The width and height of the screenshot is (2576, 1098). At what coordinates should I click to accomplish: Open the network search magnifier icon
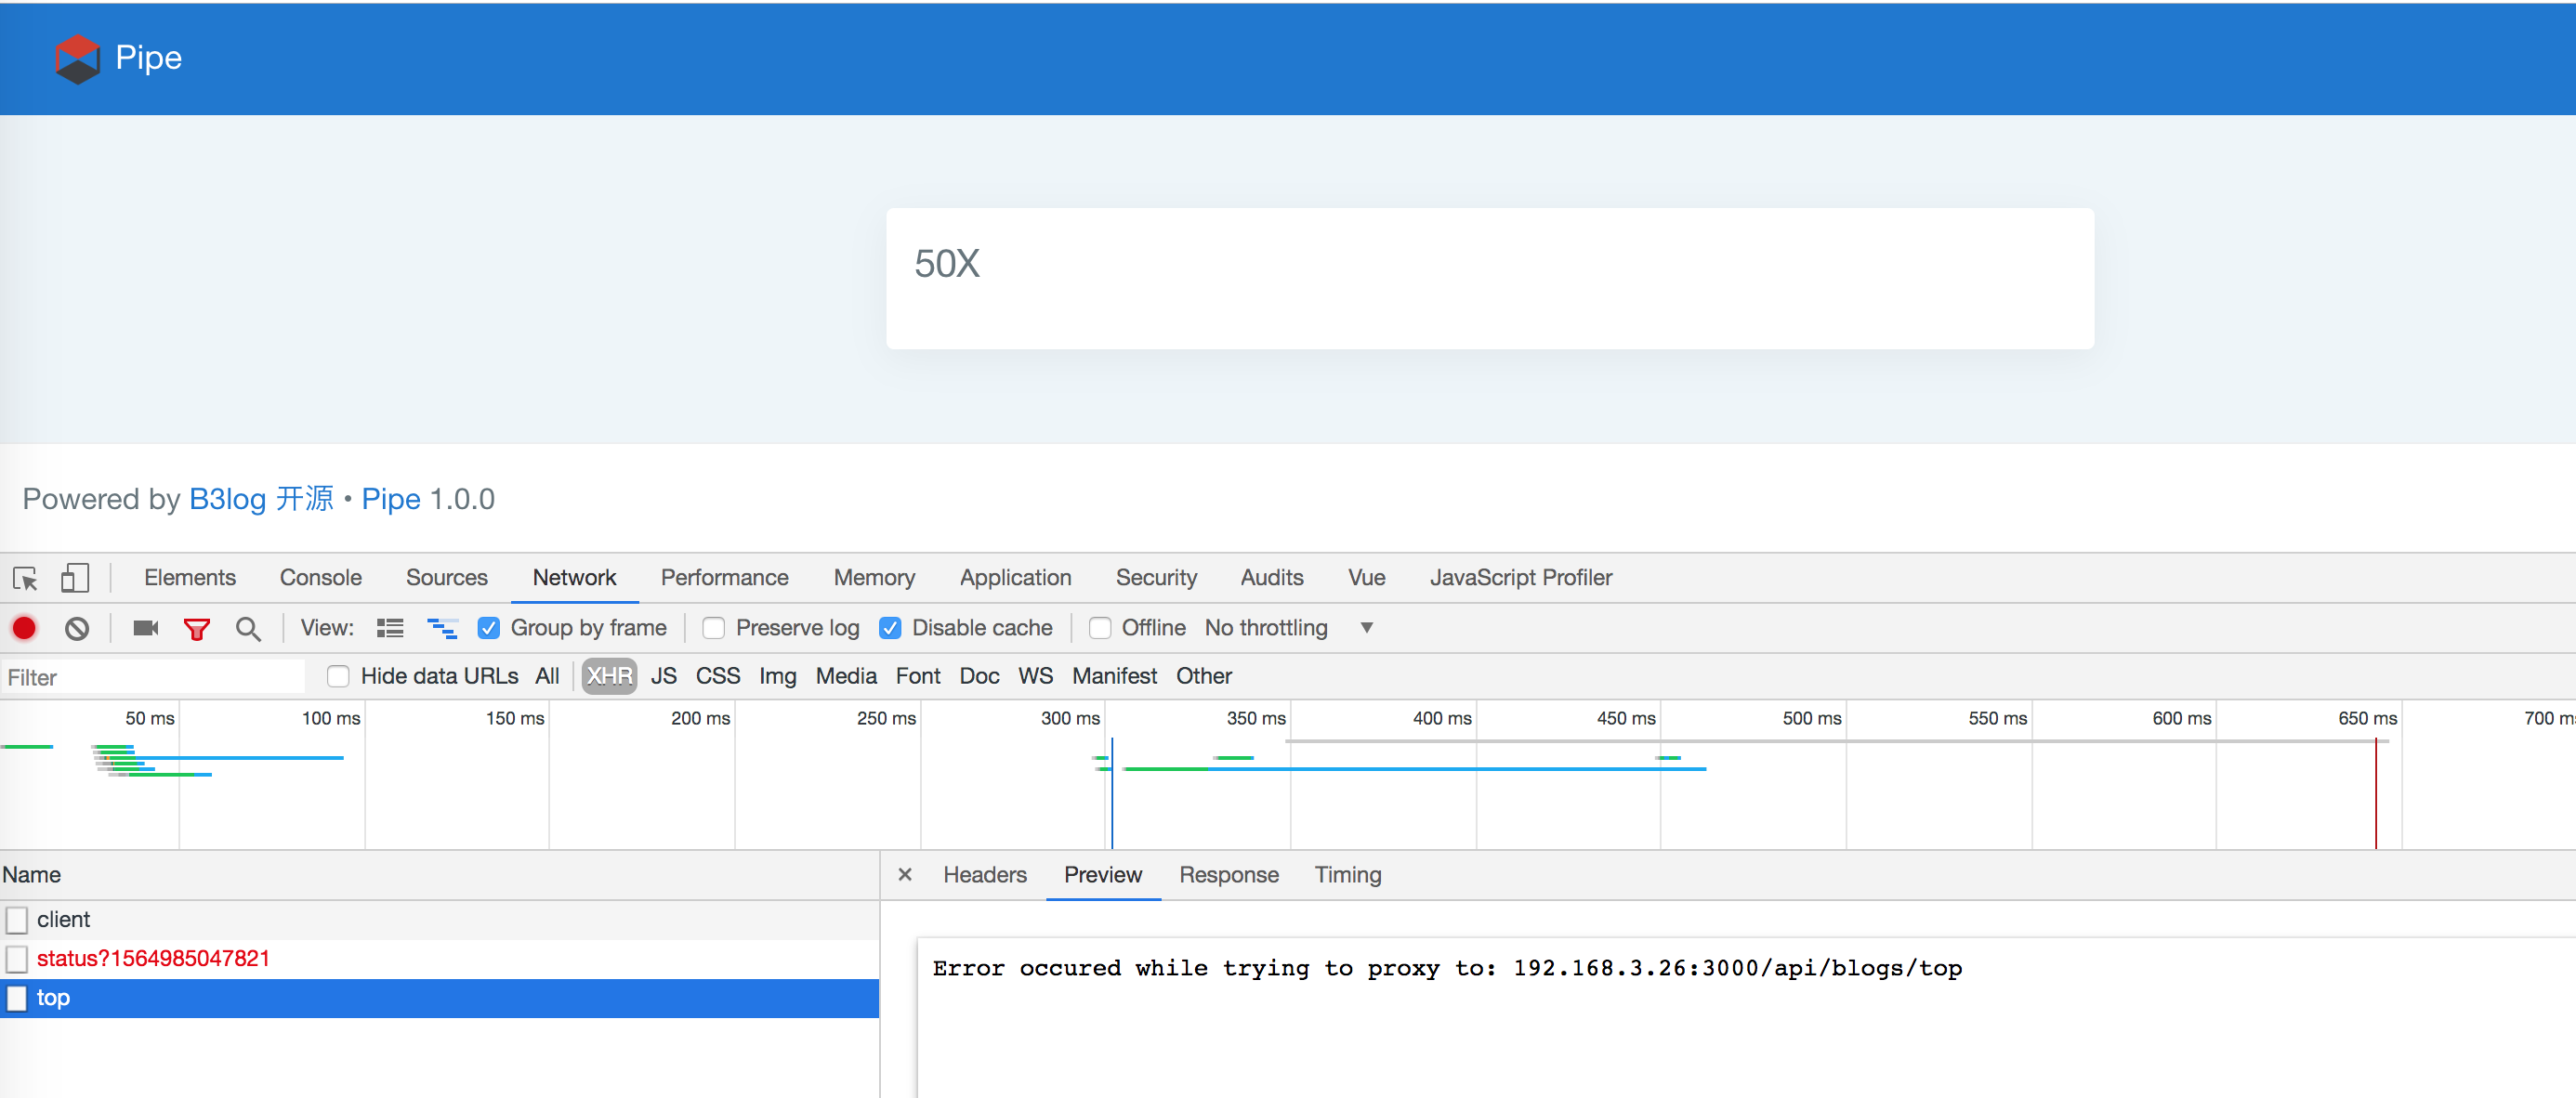[248, 628]
